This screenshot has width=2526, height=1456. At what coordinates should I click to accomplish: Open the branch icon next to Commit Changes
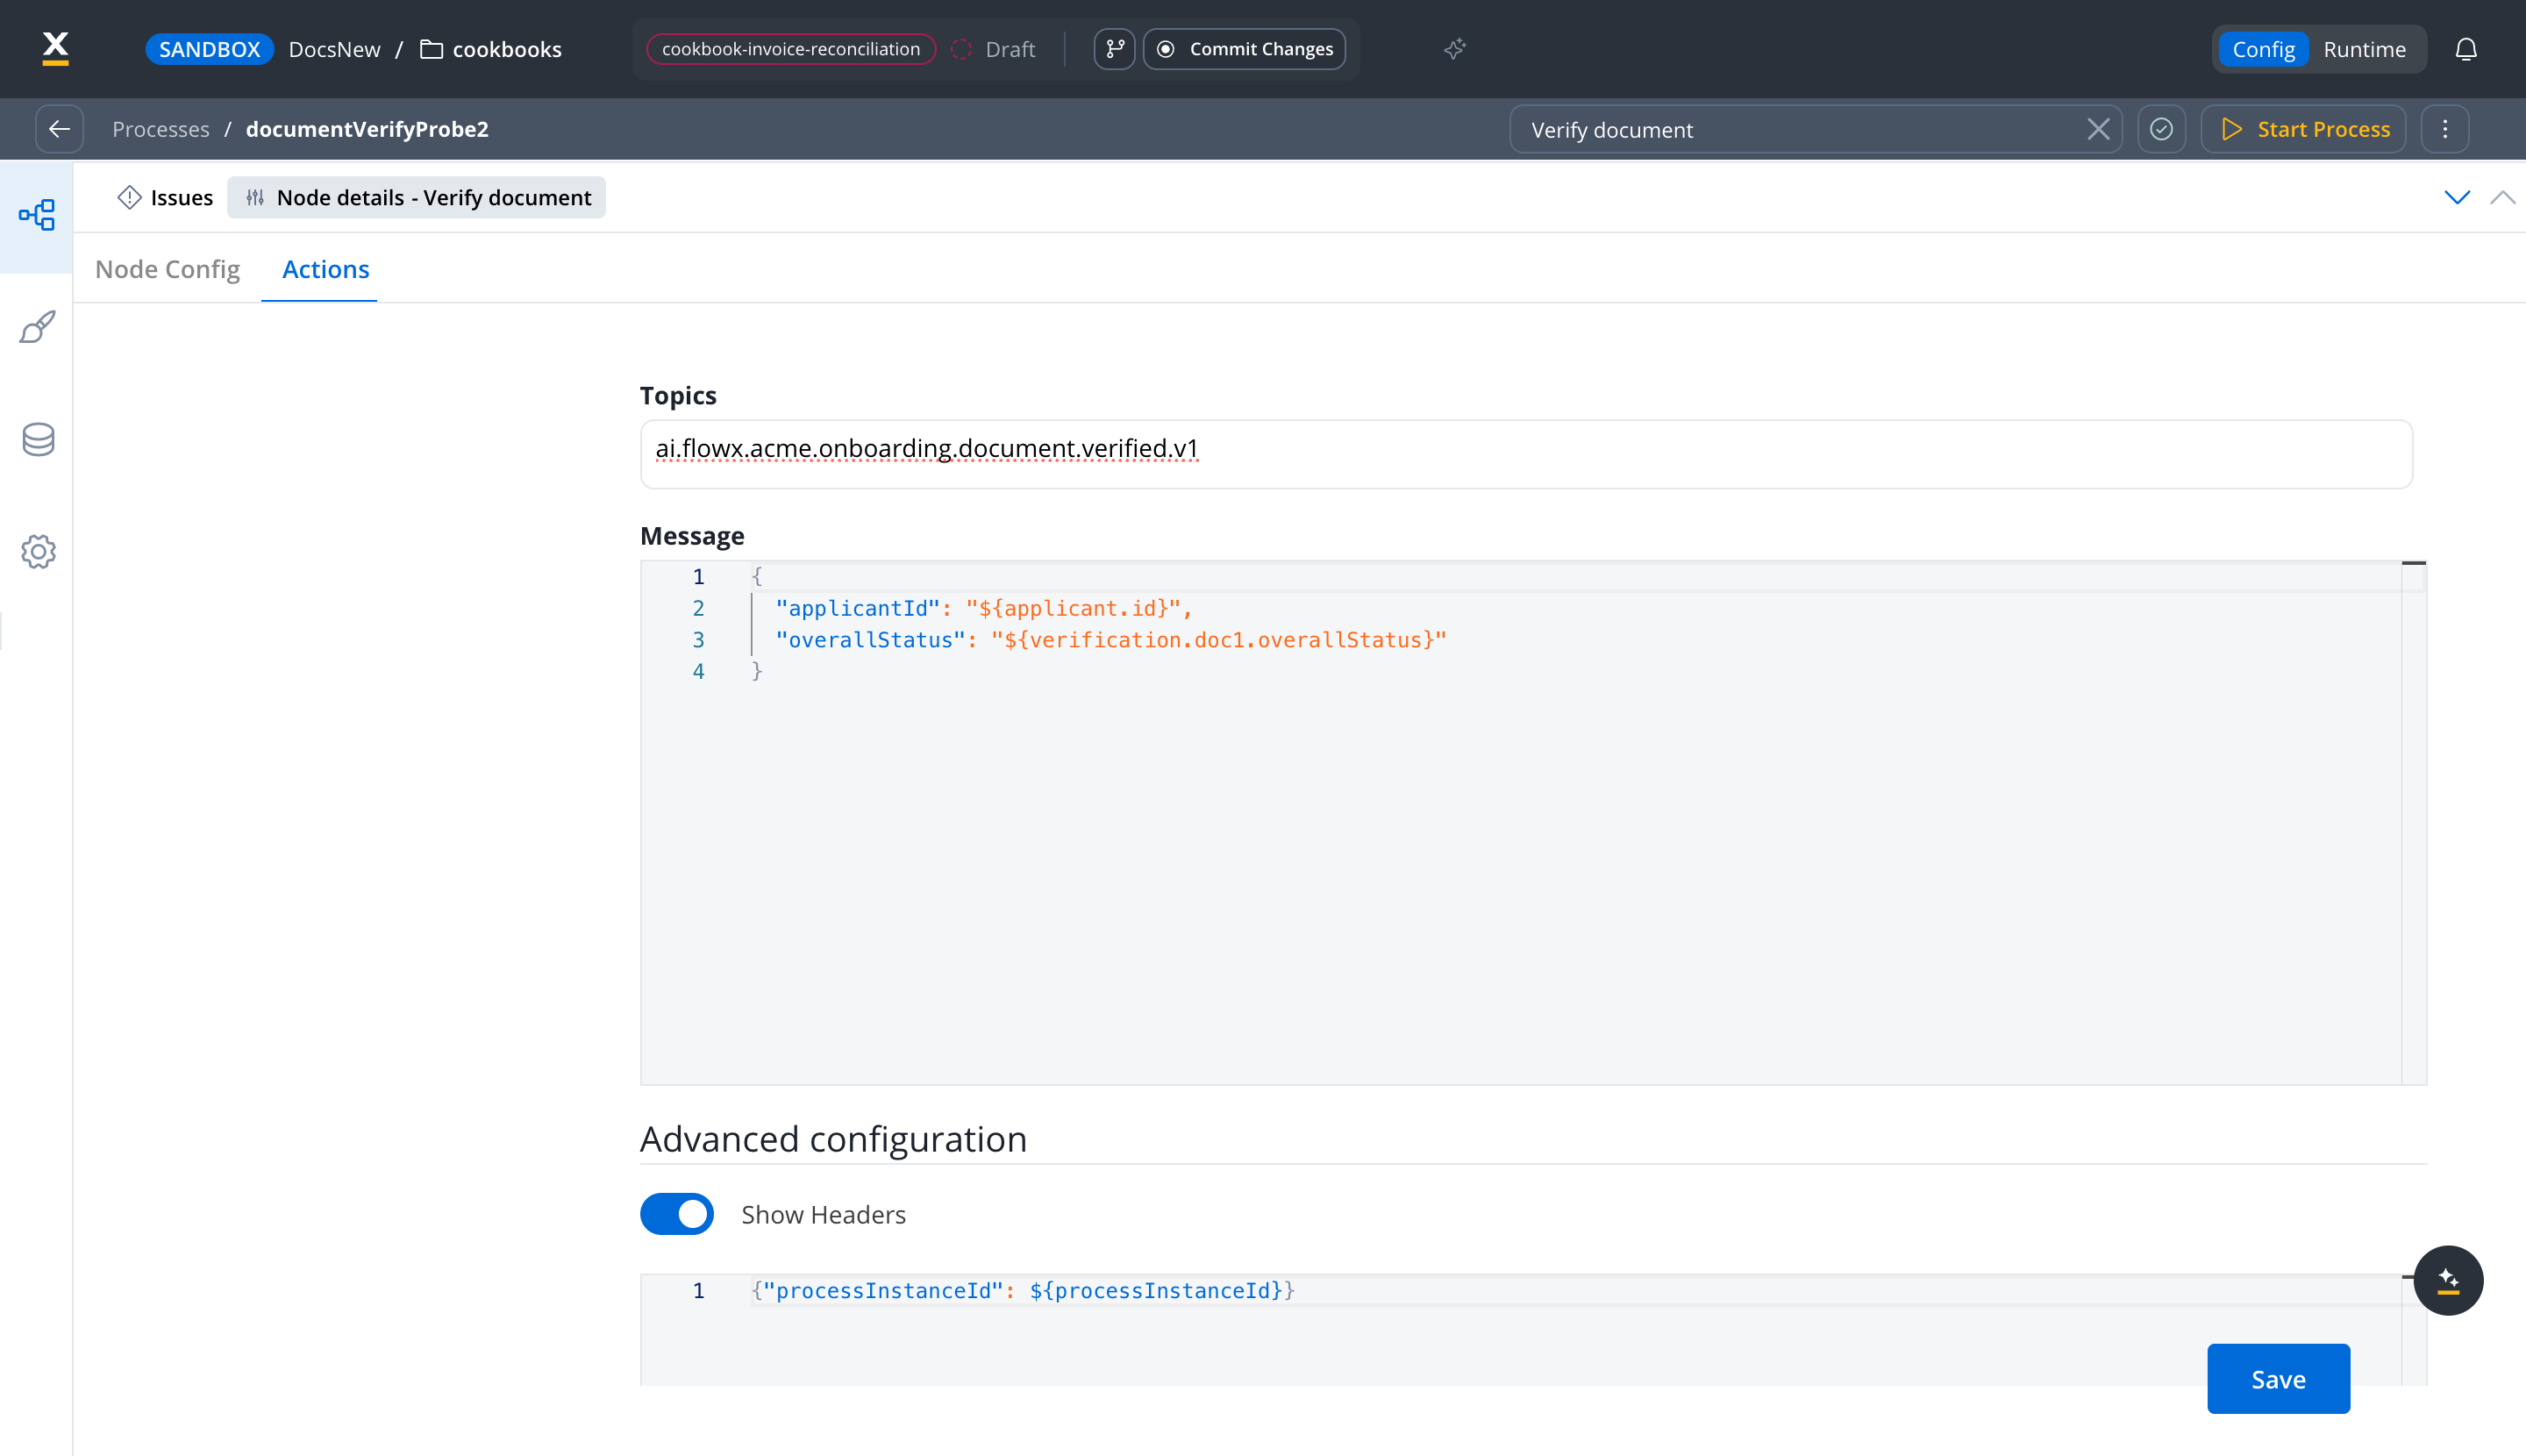[1114, 49]
